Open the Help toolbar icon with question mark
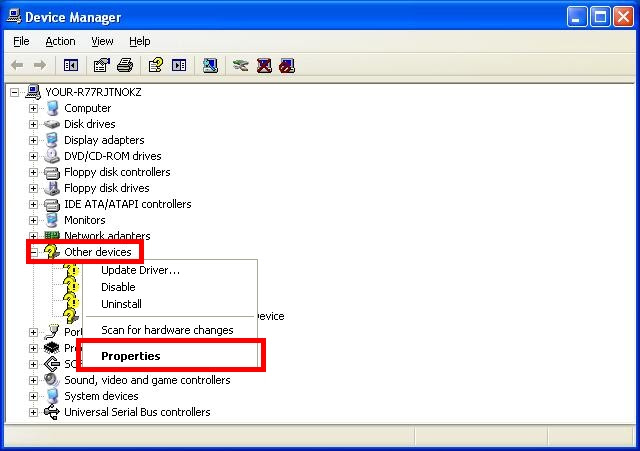Viewport: 640px width, 451px height. point(156,65)
